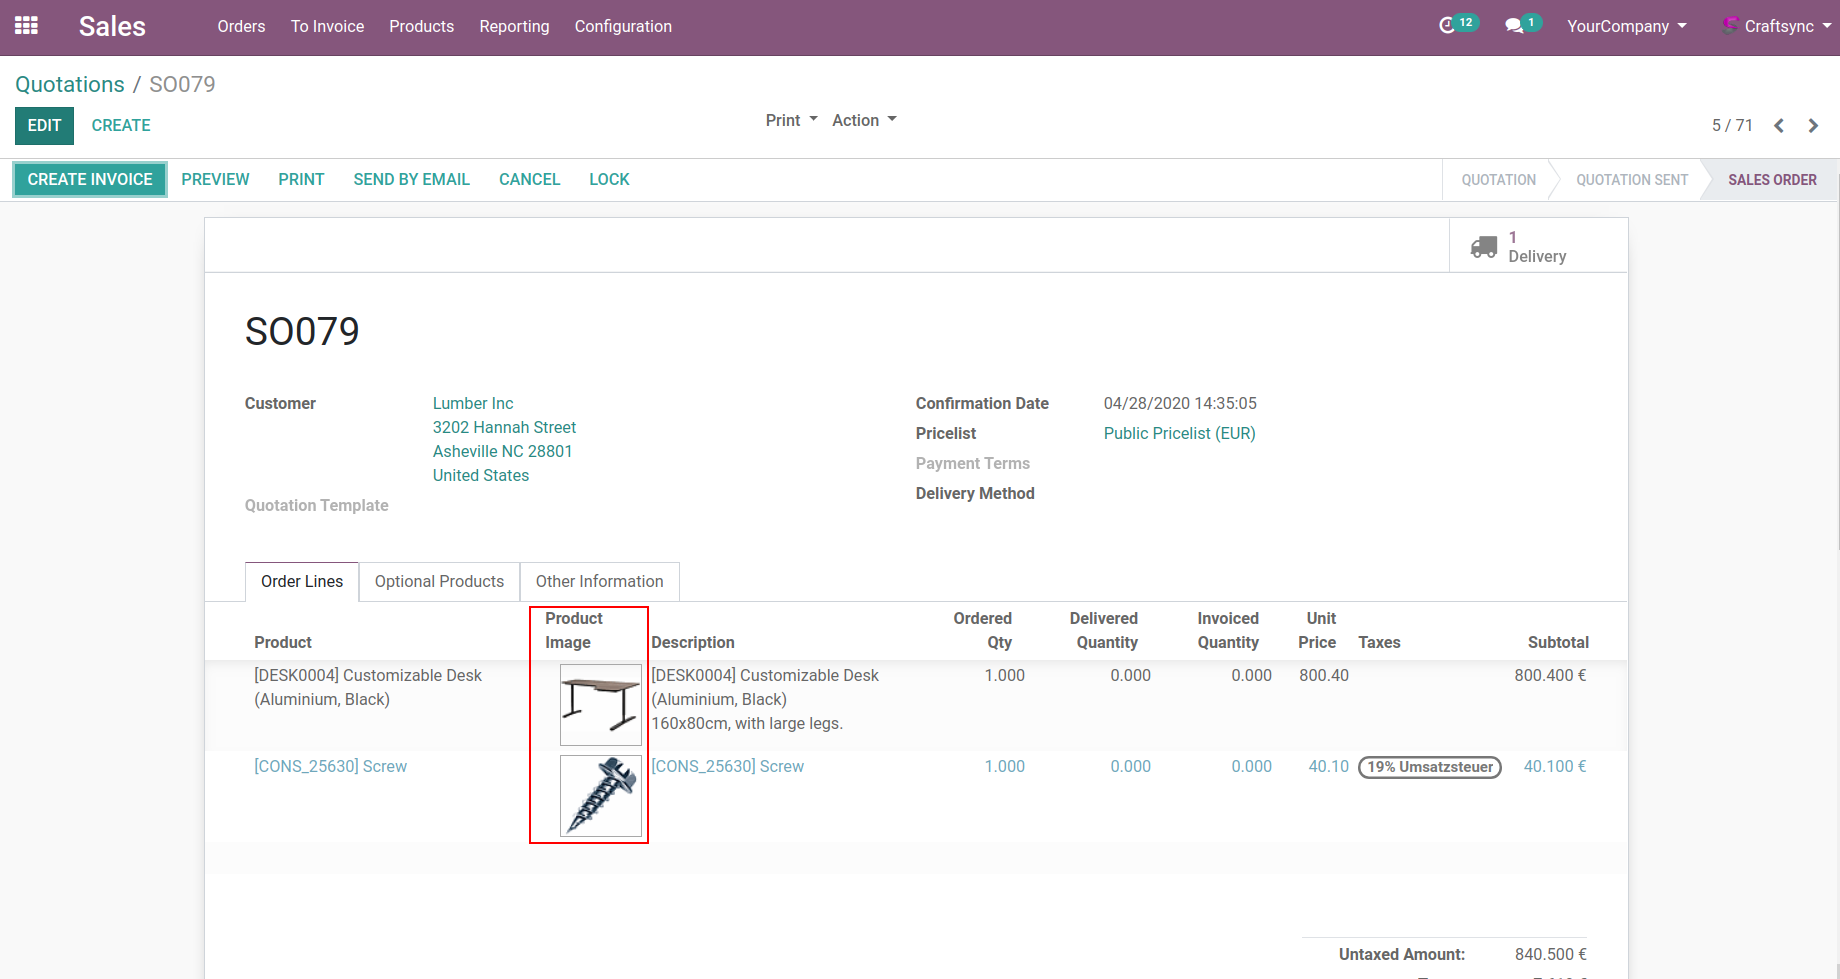Switch to the Optional Products tab

(439, 582)
